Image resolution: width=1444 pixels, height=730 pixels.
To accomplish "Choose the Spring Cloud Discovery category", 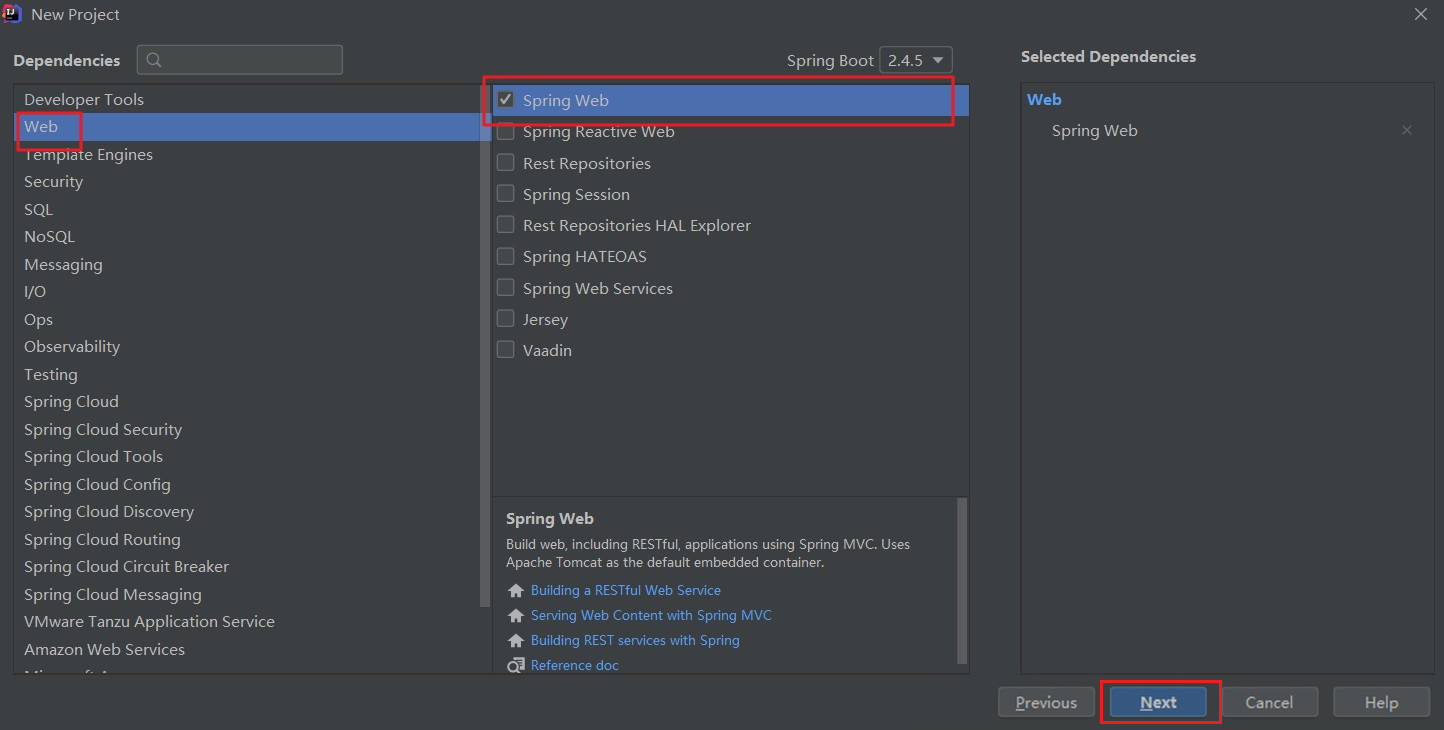I will [x=109, y=512].
